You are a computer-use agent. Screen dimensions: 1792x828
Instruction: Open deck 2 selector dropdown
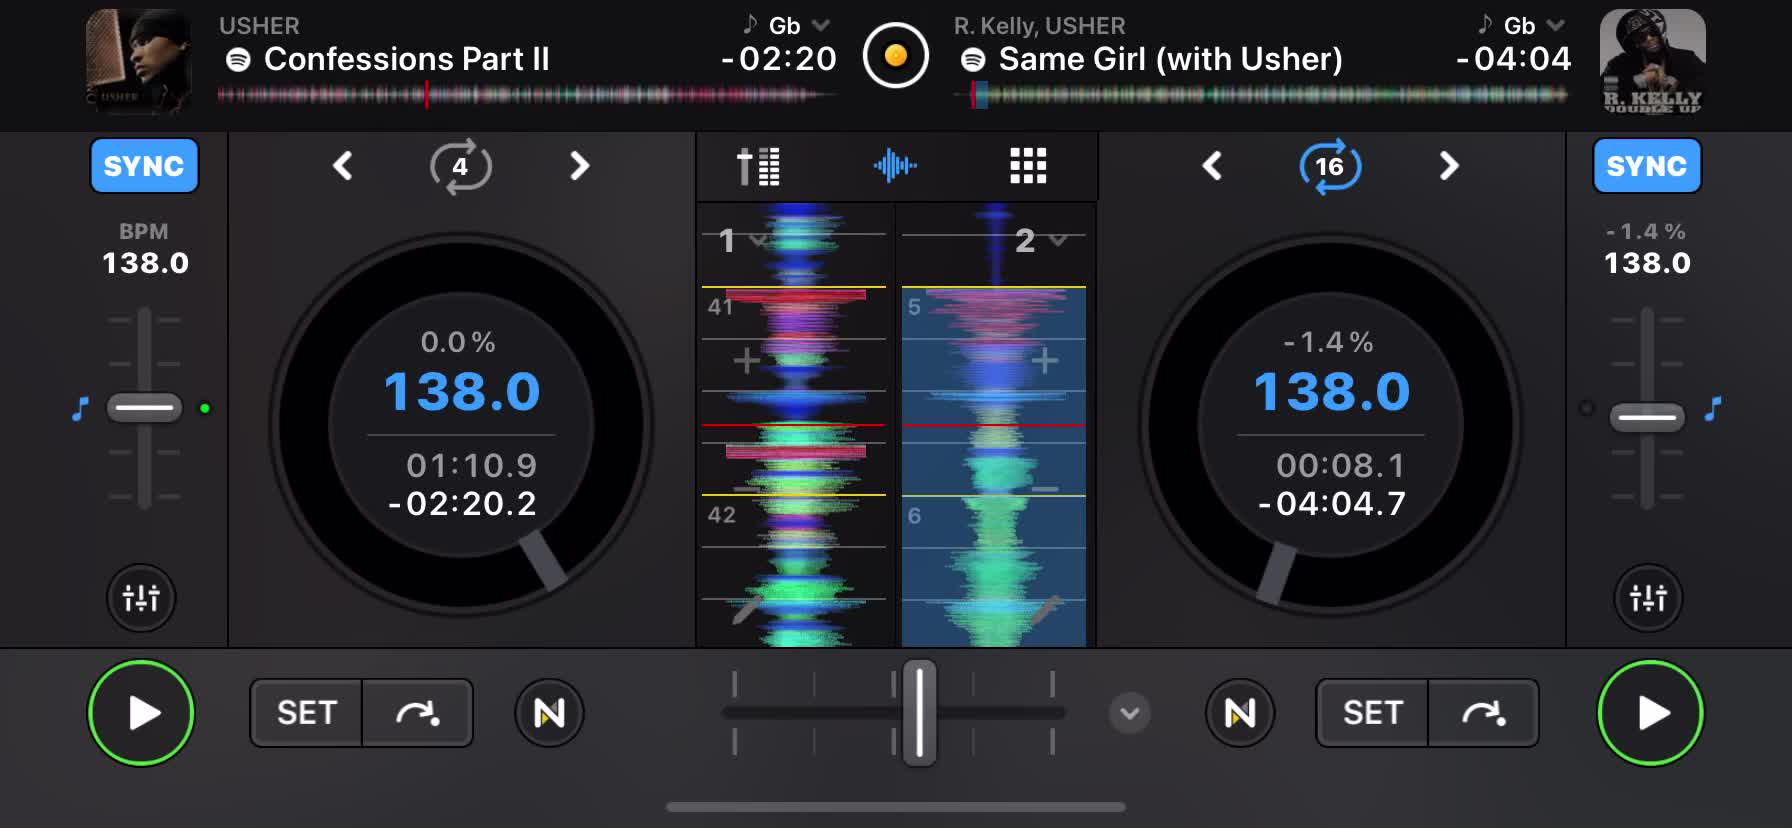click(x=1041, y=240)
